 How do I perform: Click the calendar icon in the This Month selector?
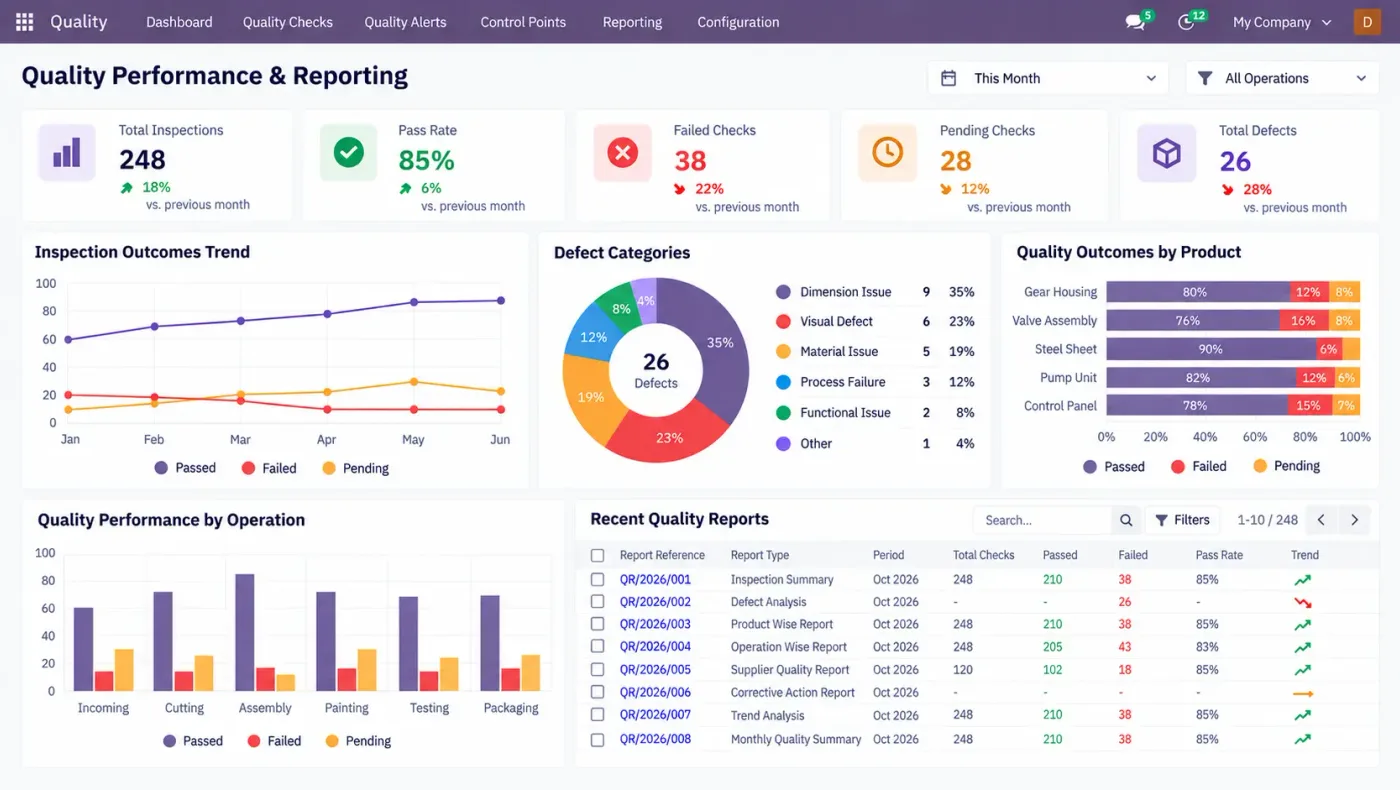coord(949,78)
